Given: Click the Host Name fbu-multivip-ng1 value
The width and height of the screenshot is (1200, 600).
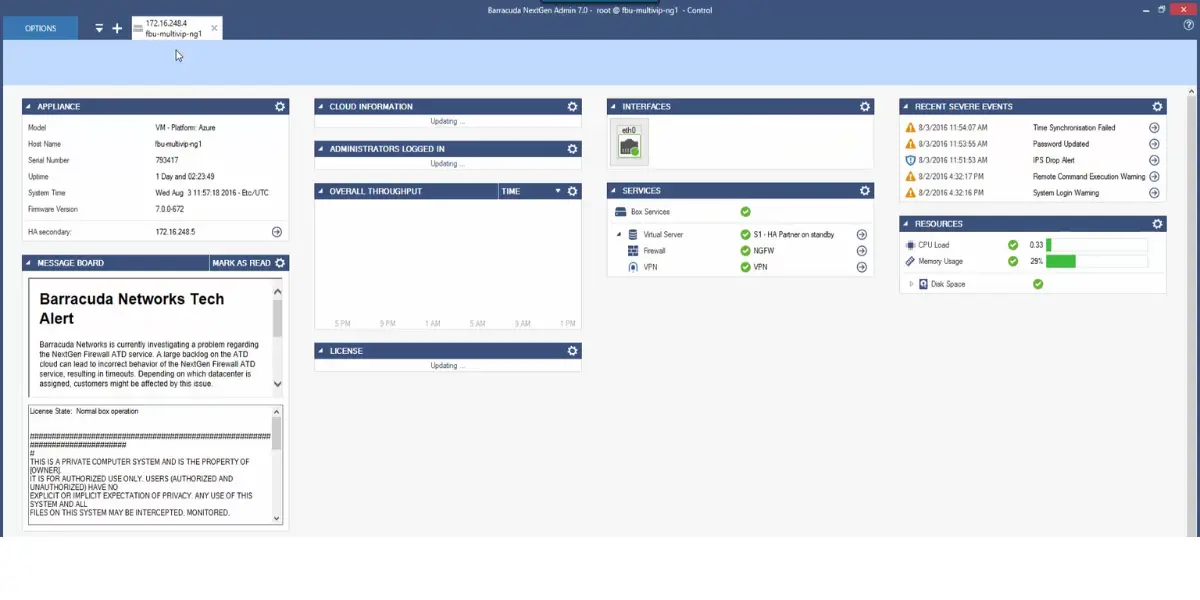Looking at the screenshot, I should click(x=179, y=144).
